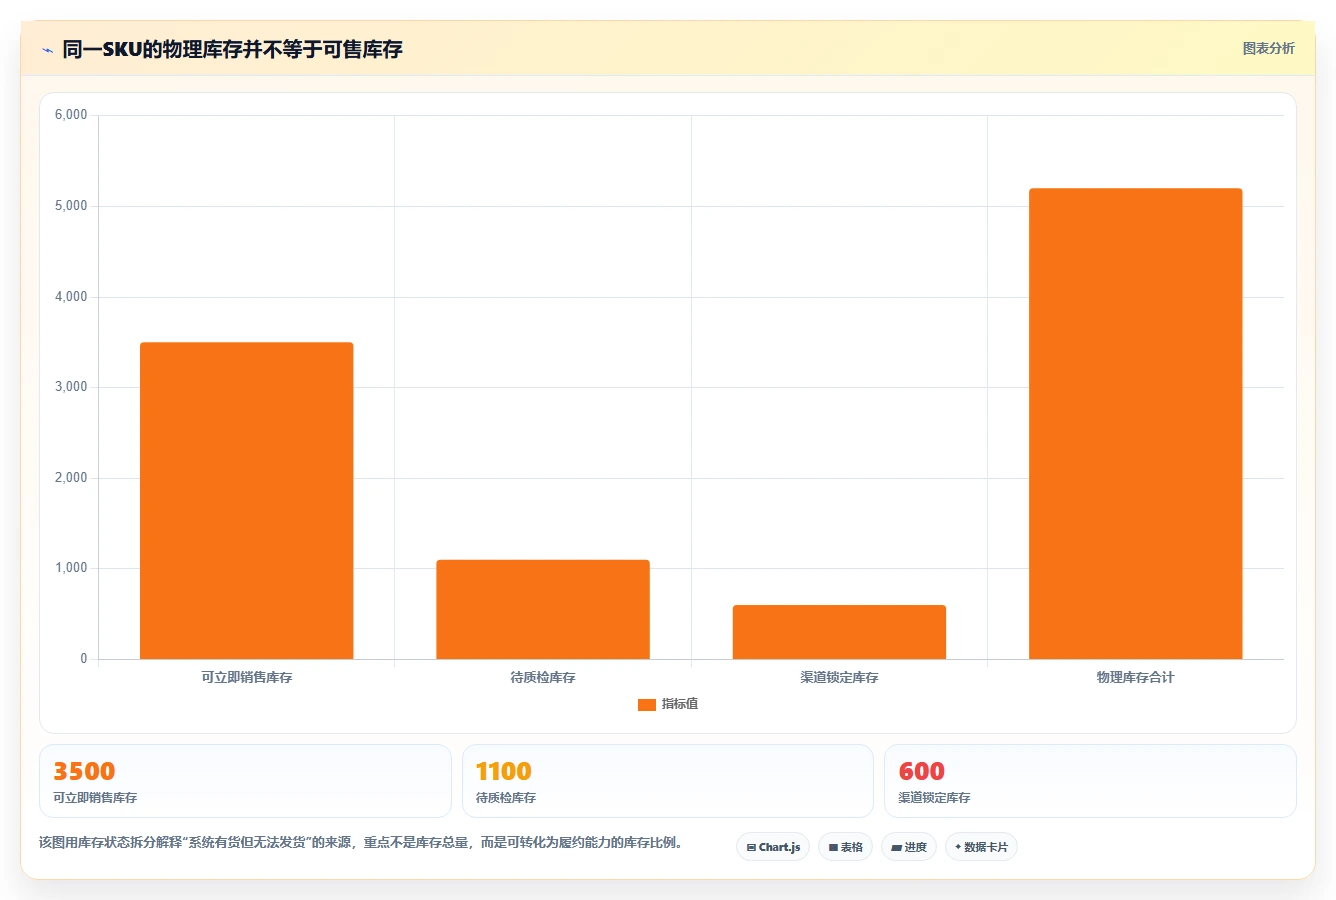Toggle the 指标值 legend color swatch

[647, 705]
